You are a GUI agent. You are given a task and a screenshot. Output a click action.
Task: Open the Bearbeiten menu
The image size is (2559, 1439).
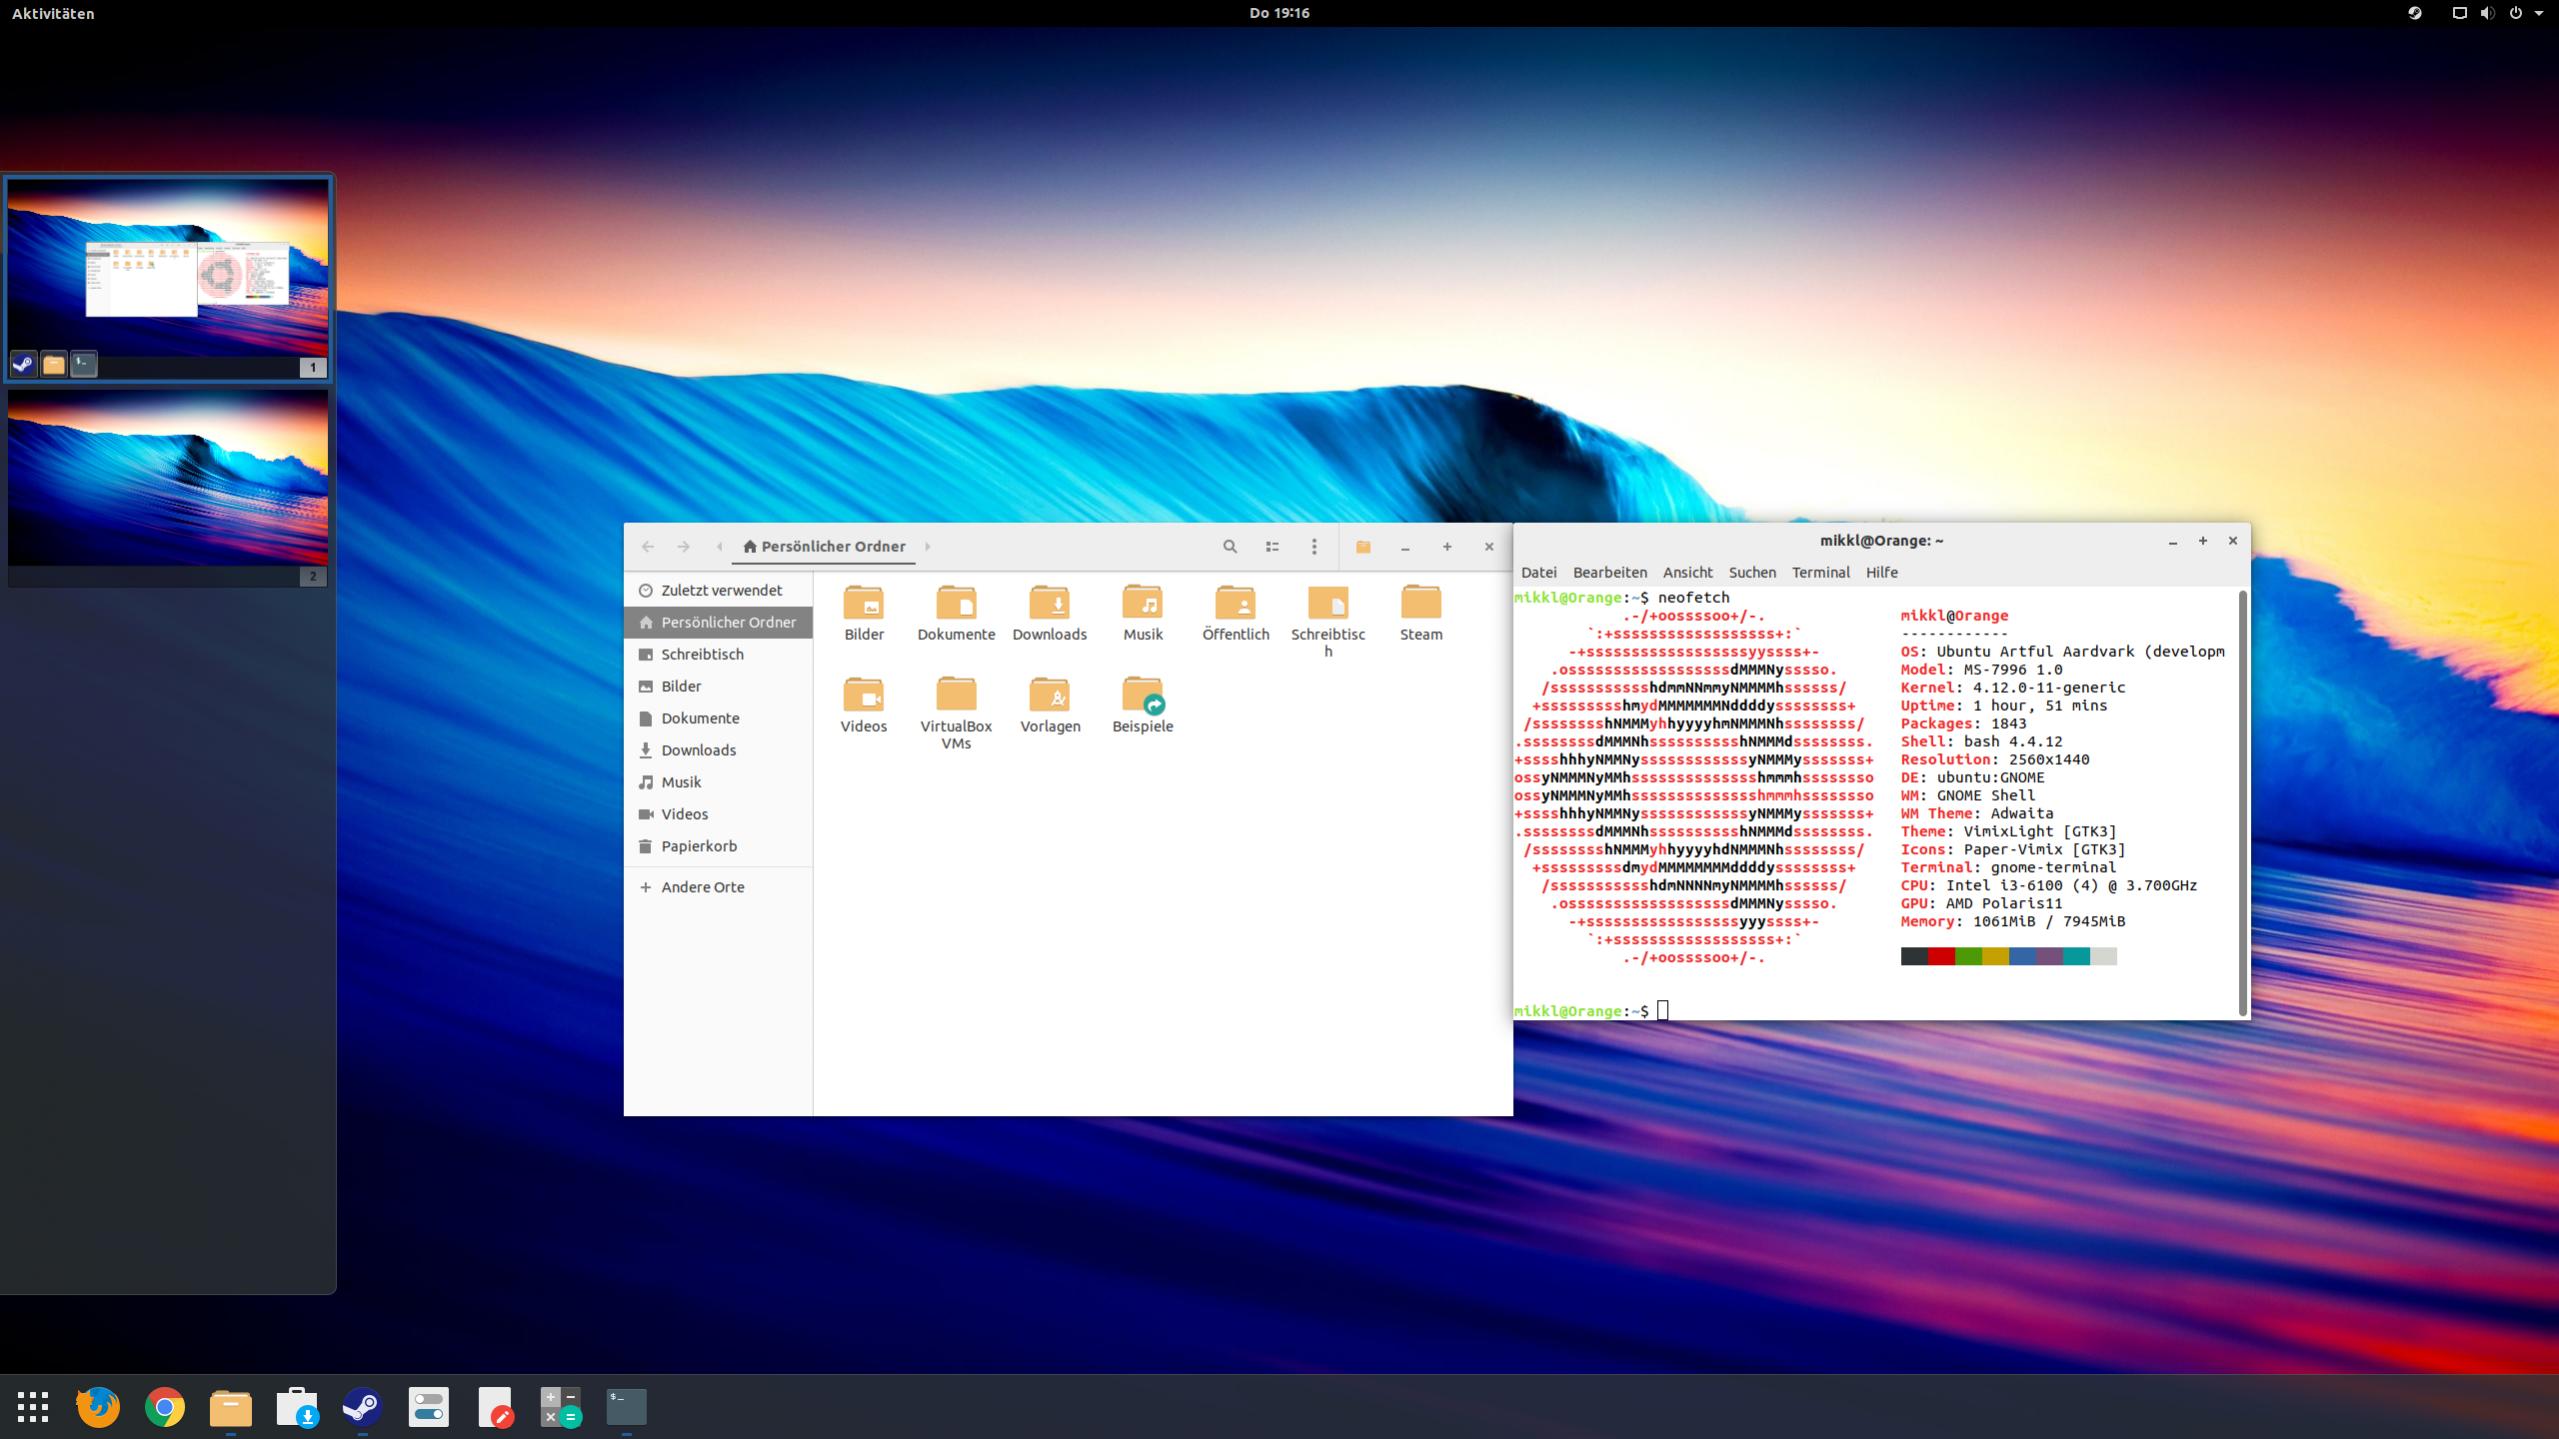1609,572
